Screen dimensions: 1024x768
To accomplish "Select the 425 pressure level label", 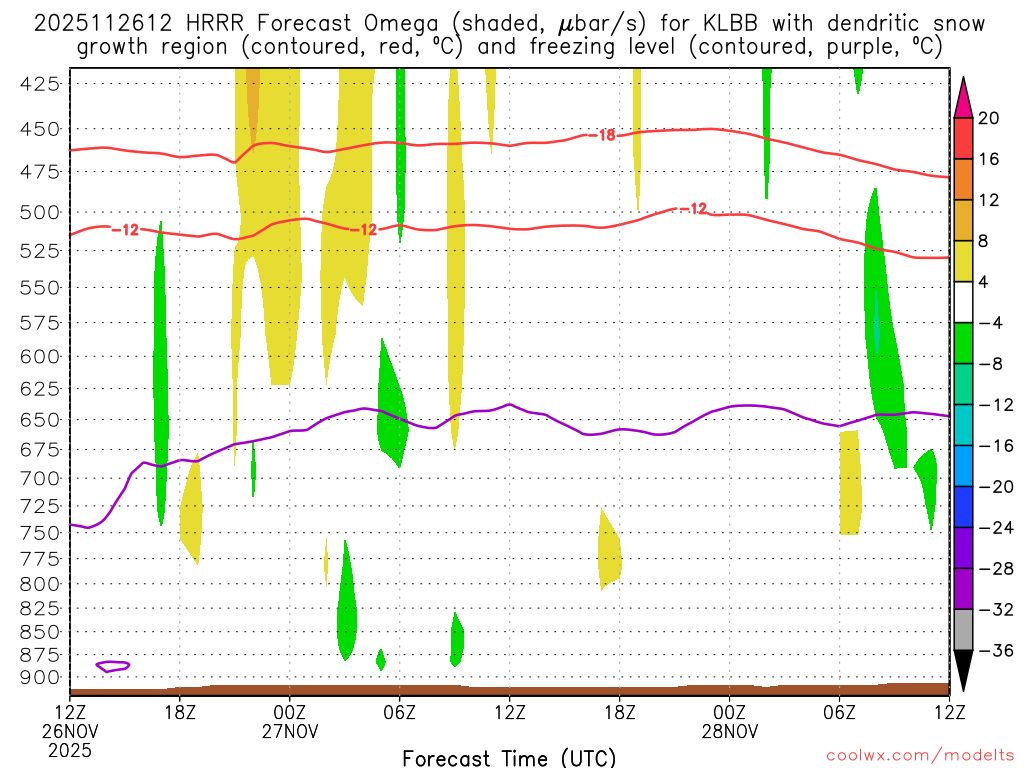I will tap(40, 84).
